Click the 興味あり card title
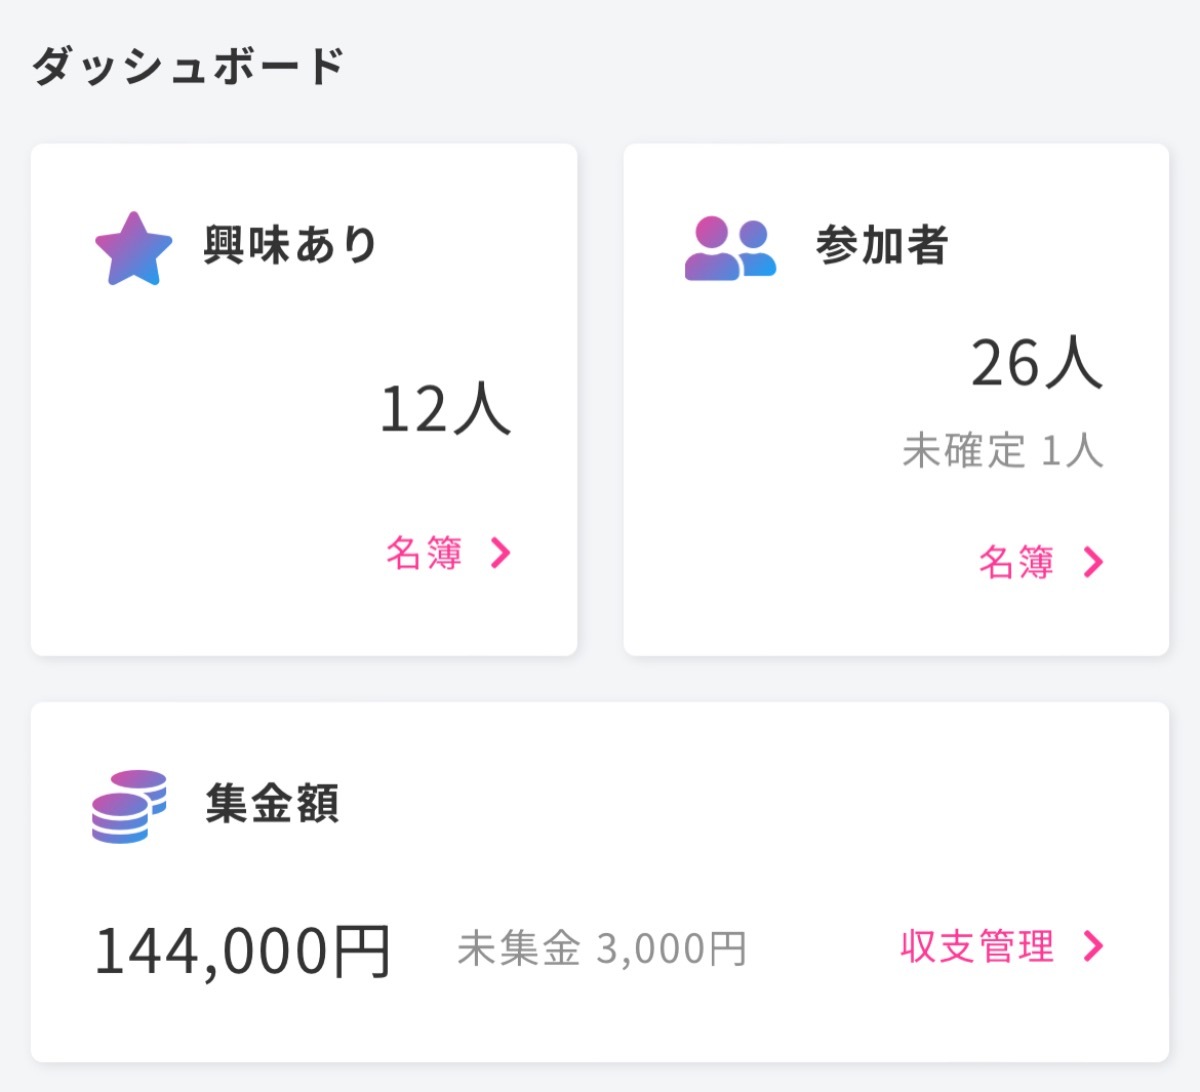Screen dimensions: 1200x1092 tap(290, 245)
